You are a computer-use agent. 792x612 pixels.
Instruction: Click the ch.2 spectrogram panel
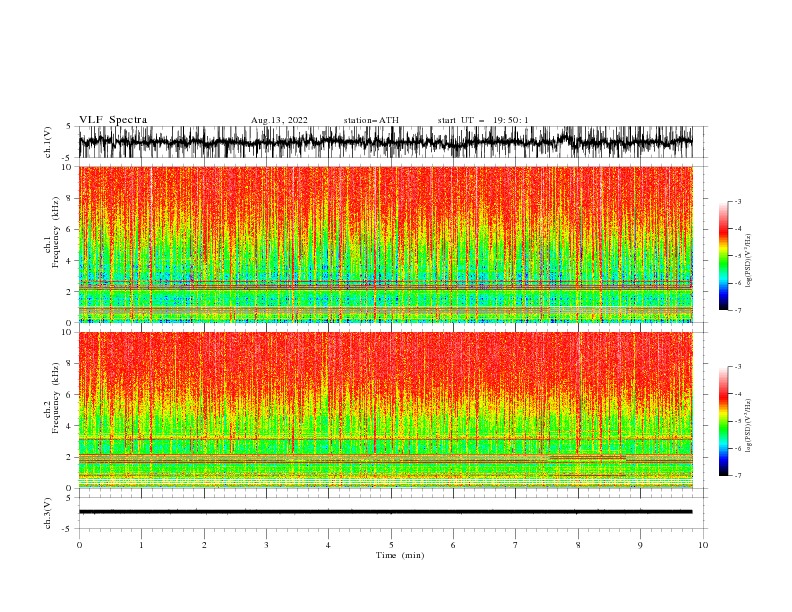pos(386,410)
